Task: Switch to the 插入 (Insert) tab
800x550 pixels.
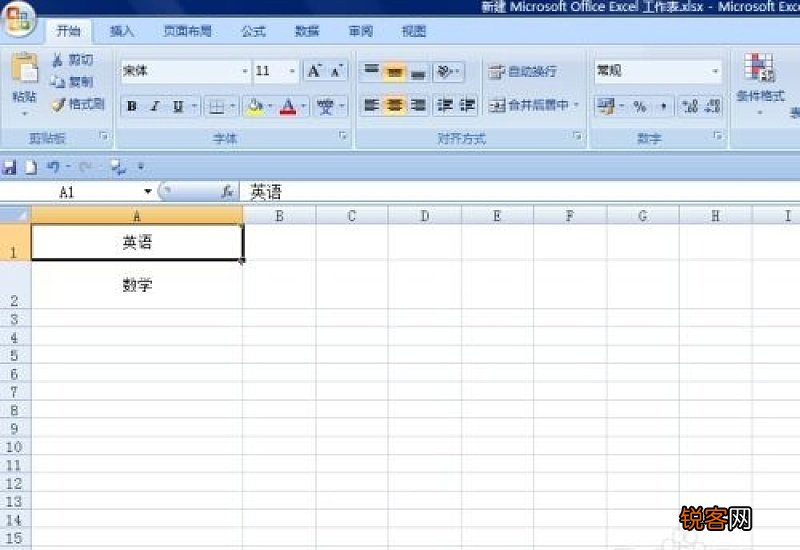Action: [x=122, y=32]
